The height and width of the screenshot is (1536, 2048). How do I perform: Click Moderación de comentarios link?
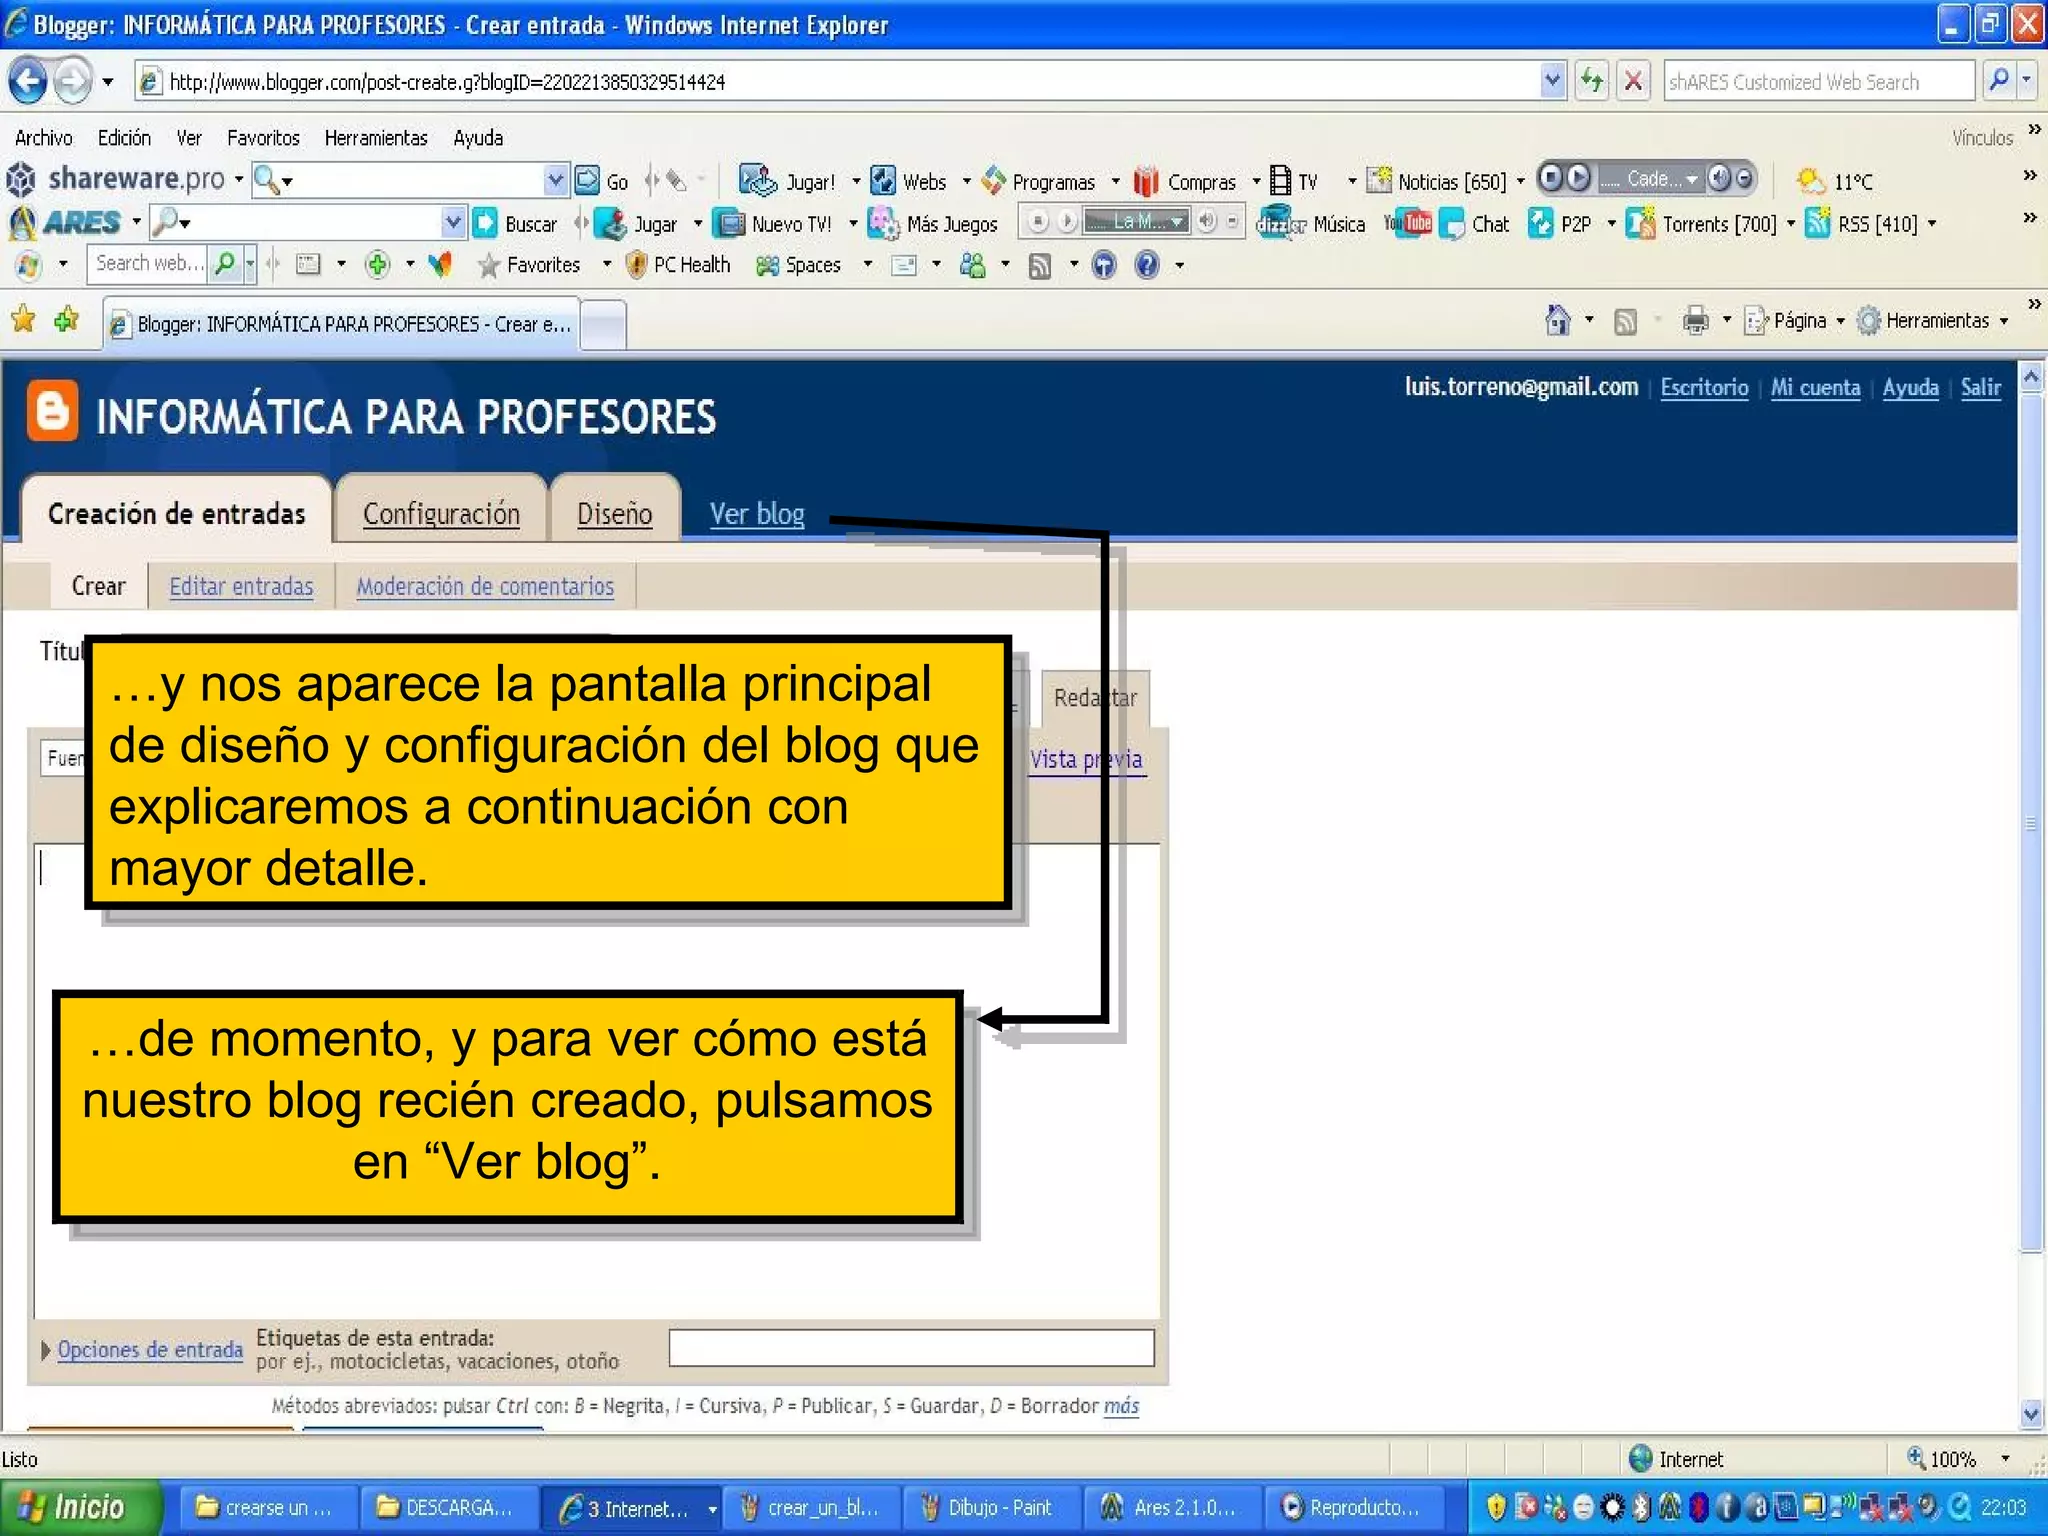coord(485,586)
